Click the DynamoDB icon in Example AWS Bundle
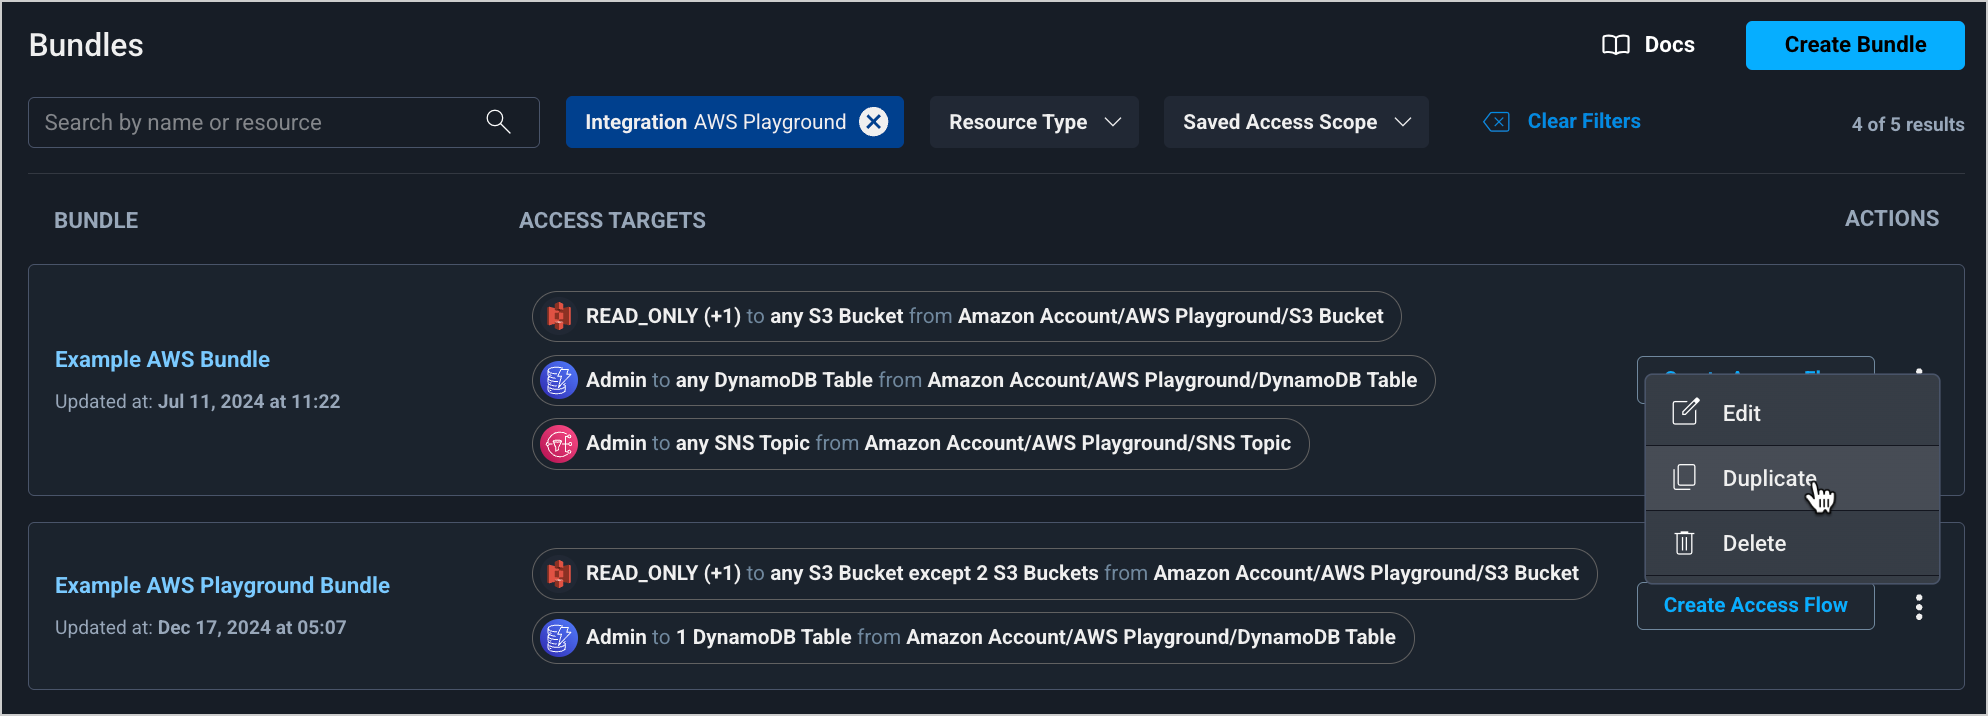Viewport: 1988px width, 716px height. click(559, 380)
